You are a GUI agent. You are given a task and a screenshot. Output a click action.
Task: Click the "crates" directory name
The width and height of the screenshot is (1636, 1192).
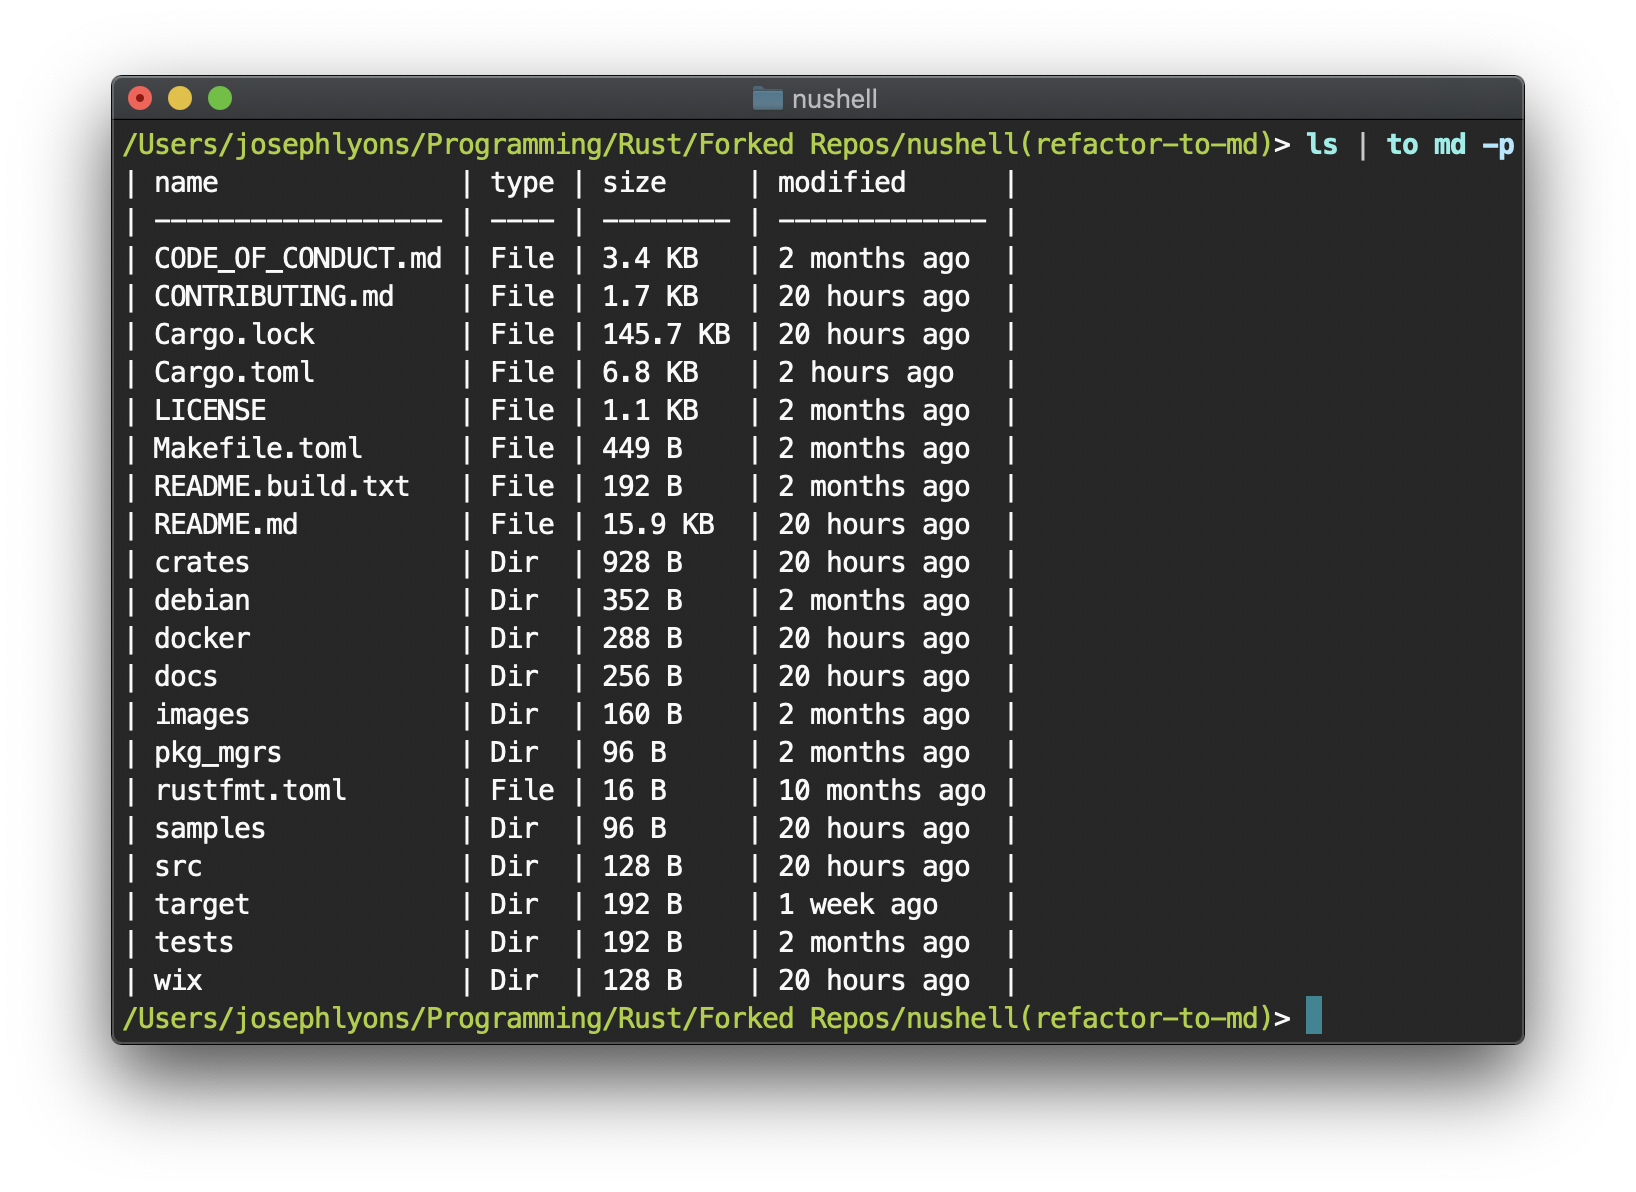pos(202,563)
